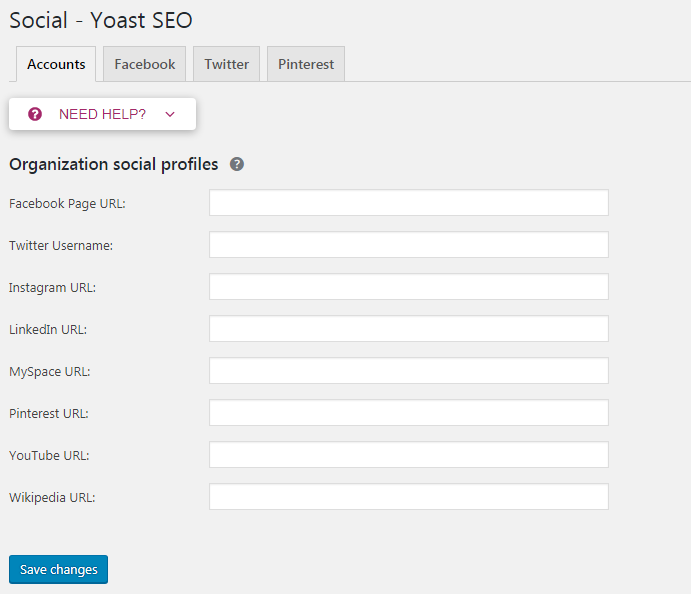691x594 pixels.
Task: Switch to the Accounts tab
Action: coord(56,64)
